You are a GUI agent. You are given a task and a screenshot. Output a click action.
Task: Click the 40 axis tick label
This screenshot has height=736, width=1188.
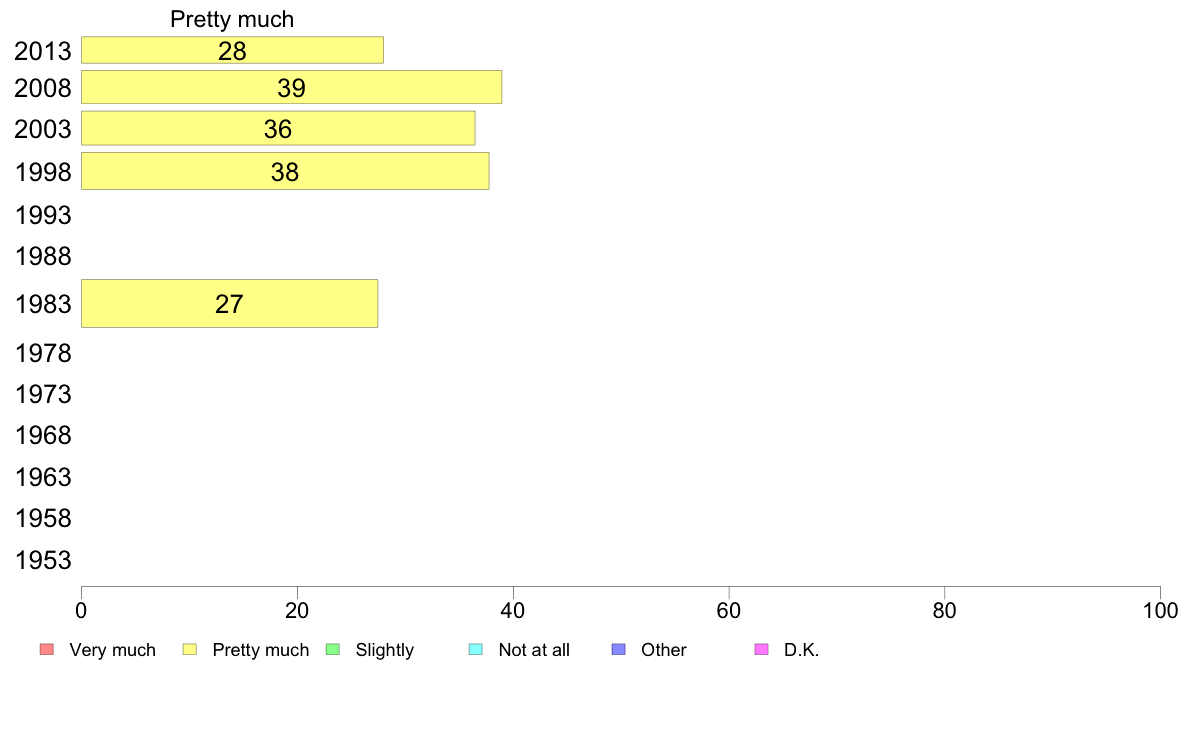point(513,611)
